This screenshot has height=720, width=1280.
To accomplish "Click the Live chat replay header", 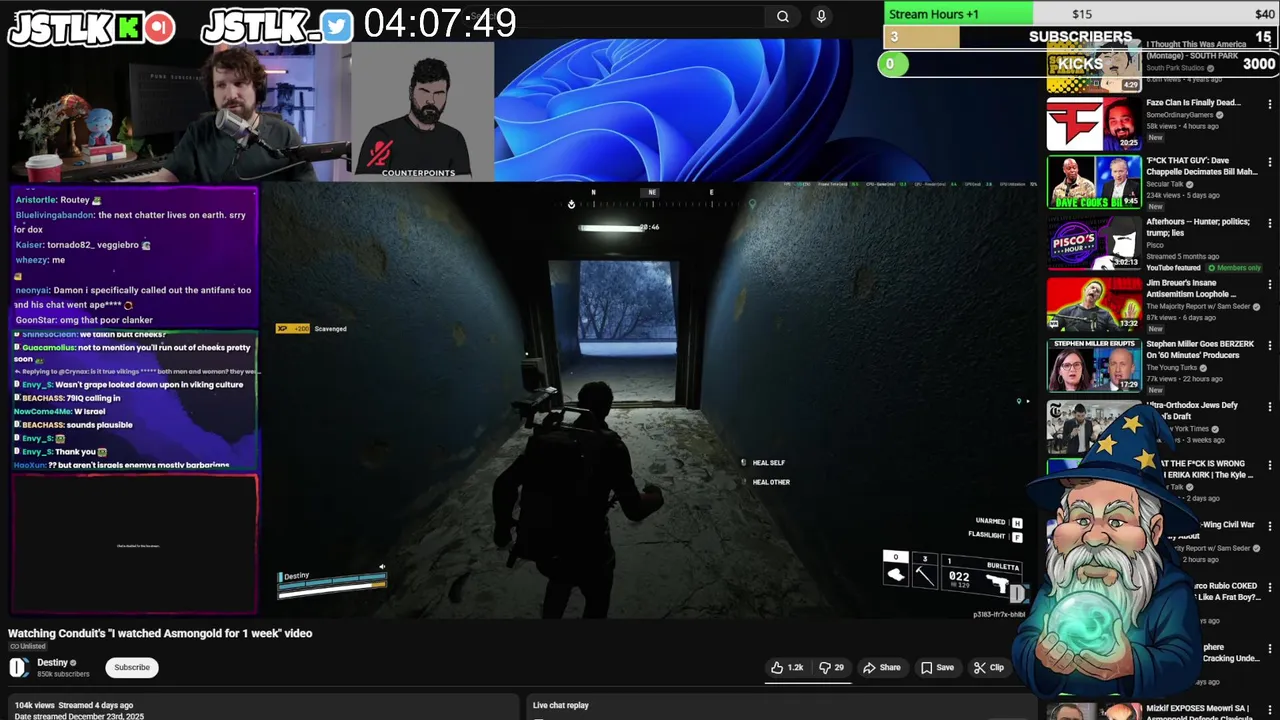I will pyautogui.click(x=561, y=705).
